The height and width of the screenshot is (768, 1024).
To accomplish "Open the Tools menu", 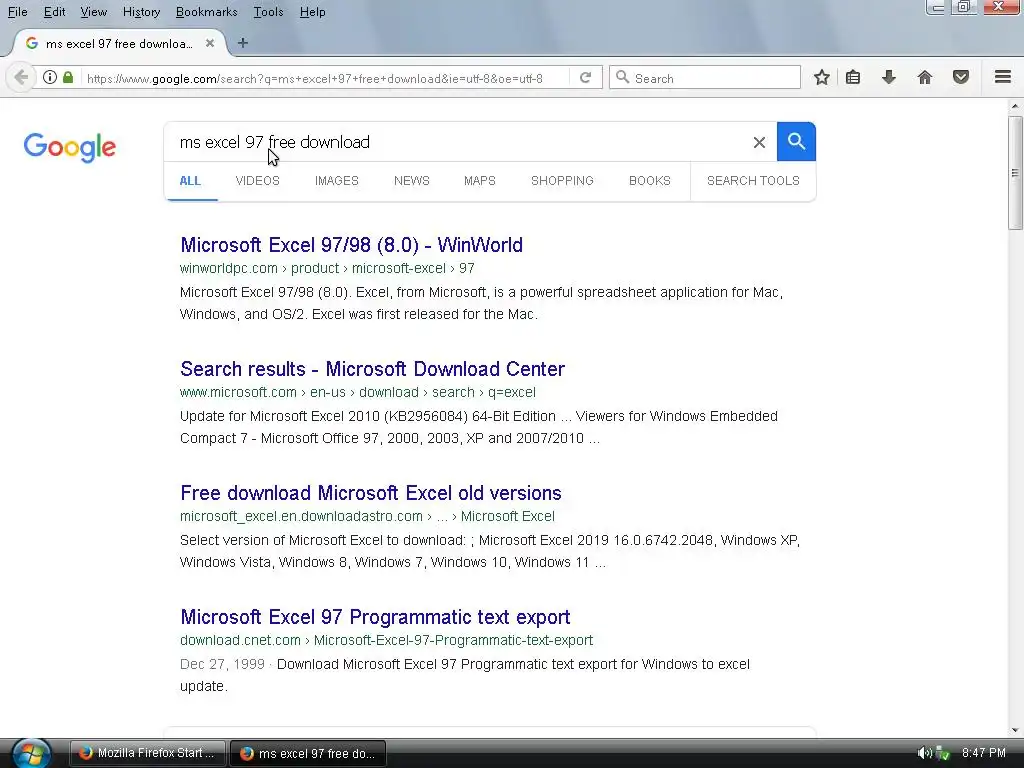I will tap(268, 12).
